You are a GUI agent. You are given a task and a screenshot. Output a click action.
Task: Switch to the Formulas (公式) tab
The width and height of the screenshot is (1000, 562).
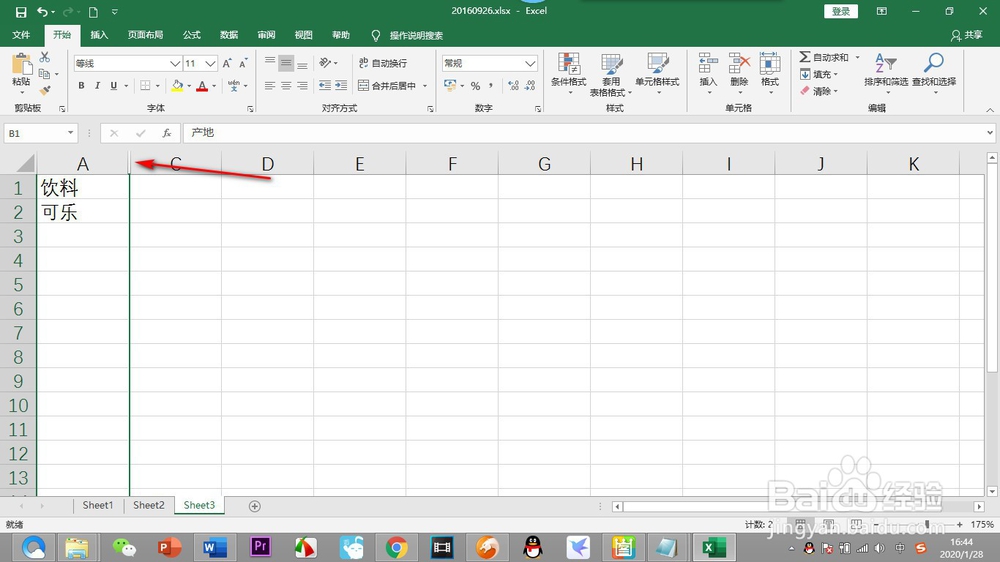(x=191, y=35)
